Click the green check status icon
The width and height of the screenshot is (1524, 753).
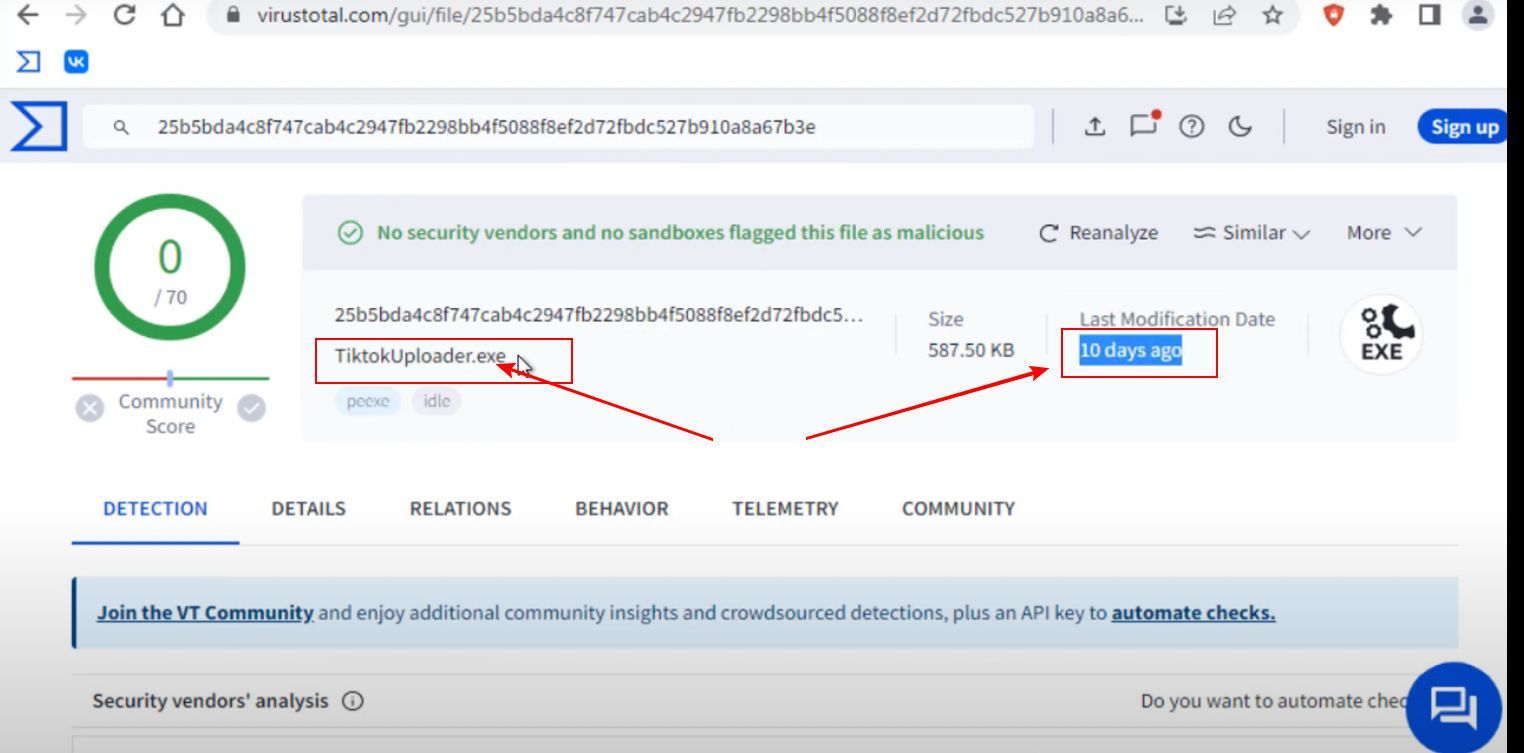click(350, 233)
